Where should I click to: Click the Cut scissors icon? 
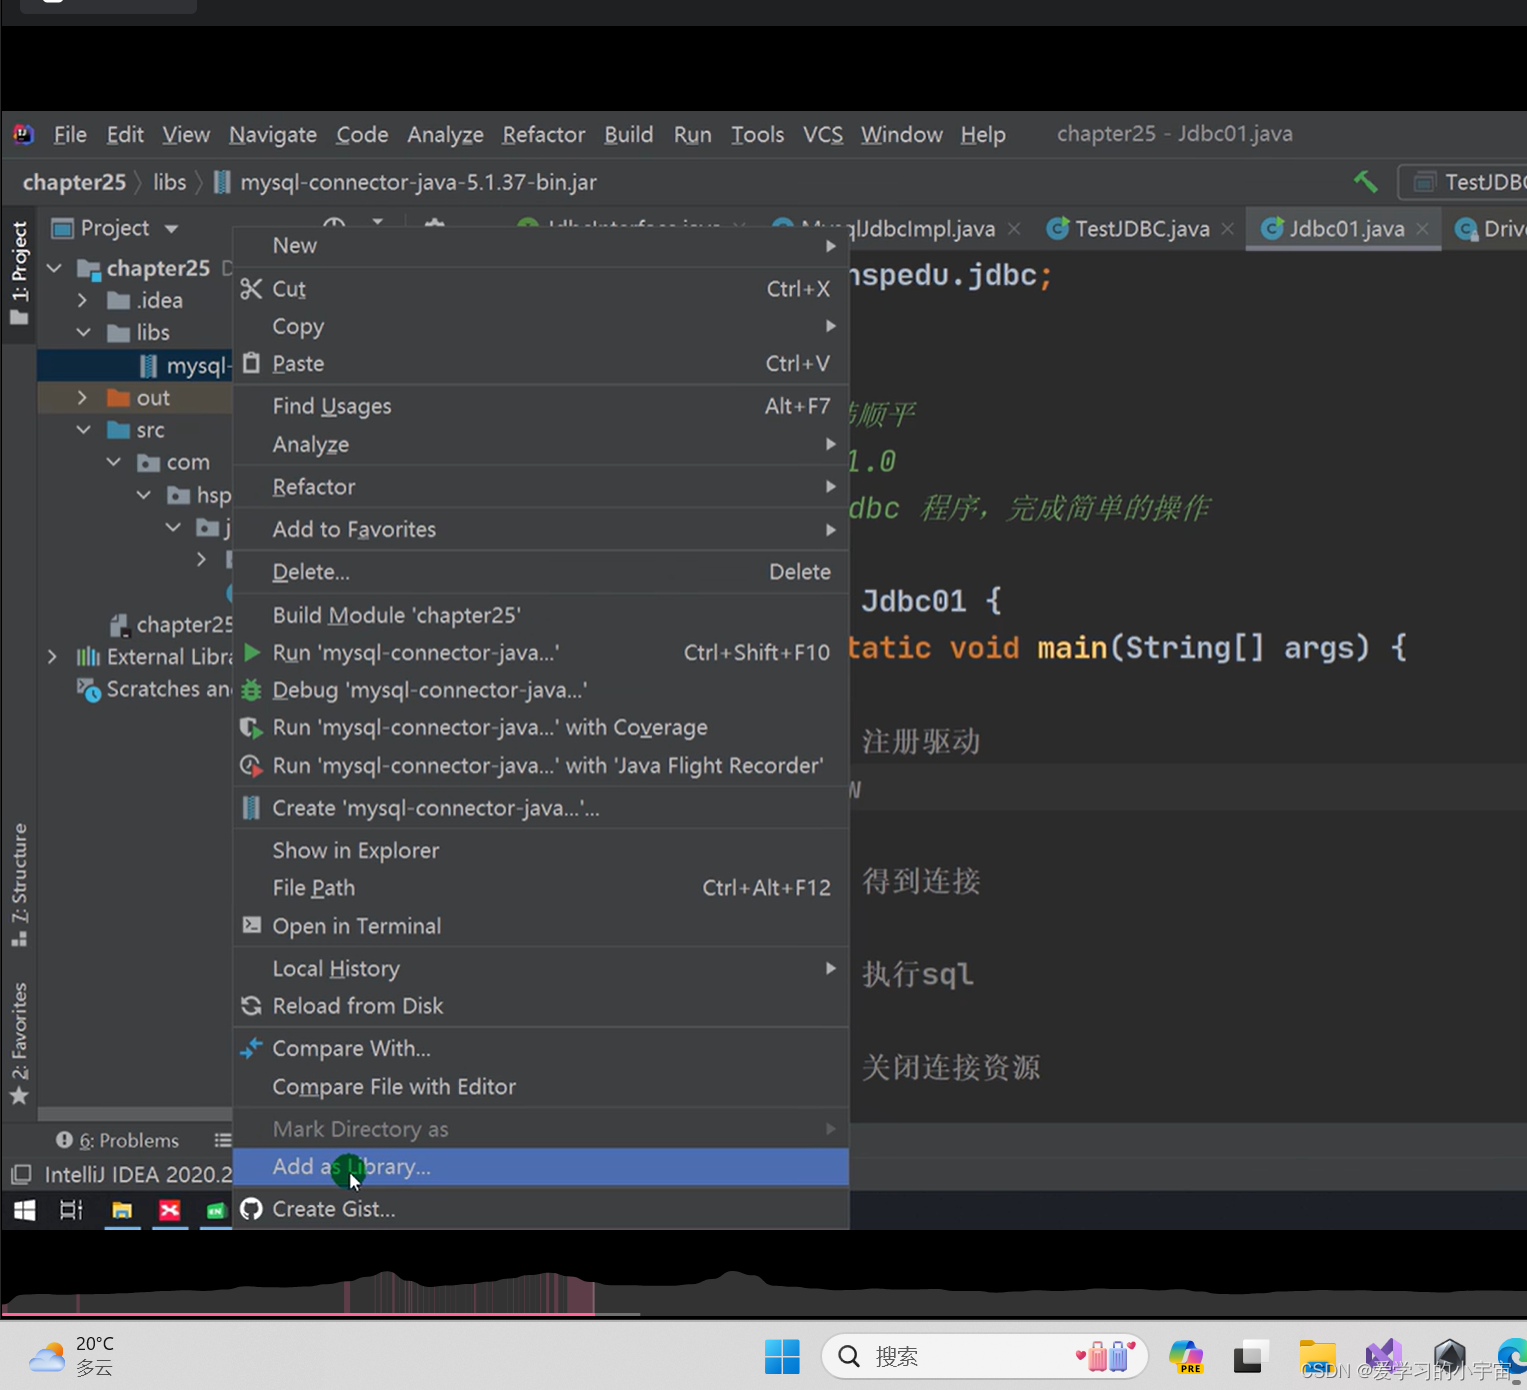point(251,289)
